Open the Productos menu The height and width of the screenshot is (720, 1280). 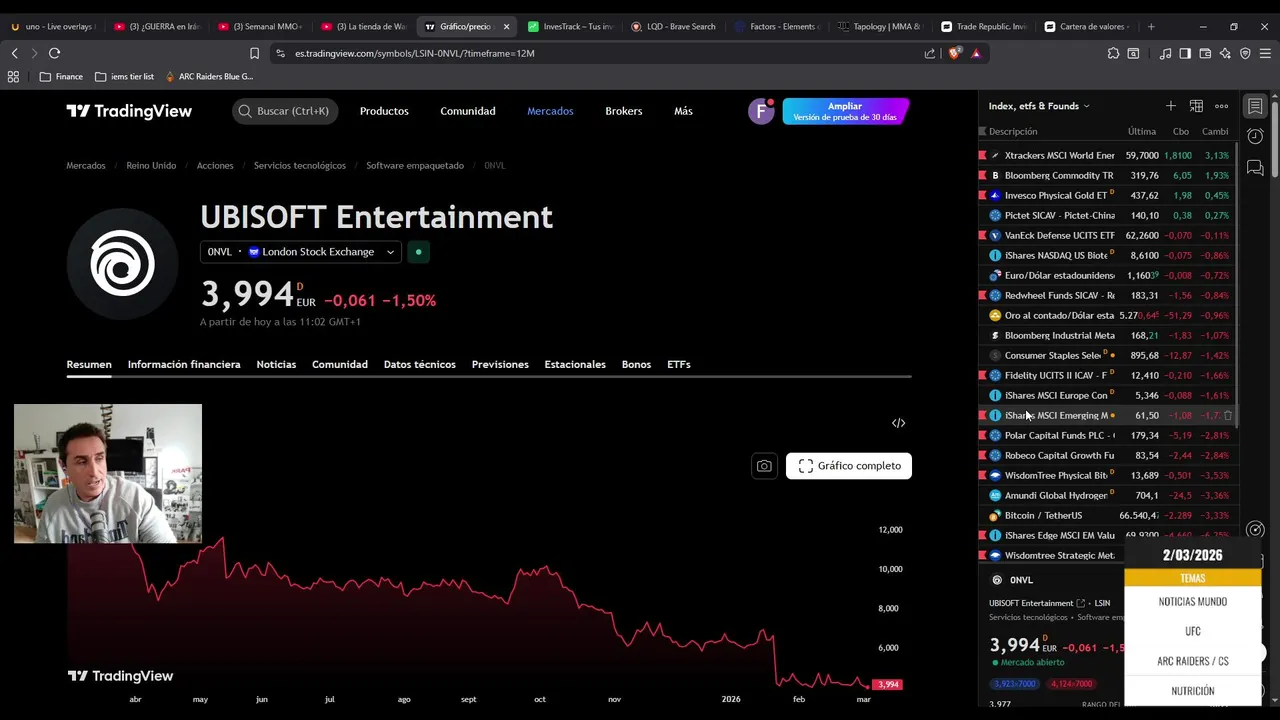click(x=384, y=111)
